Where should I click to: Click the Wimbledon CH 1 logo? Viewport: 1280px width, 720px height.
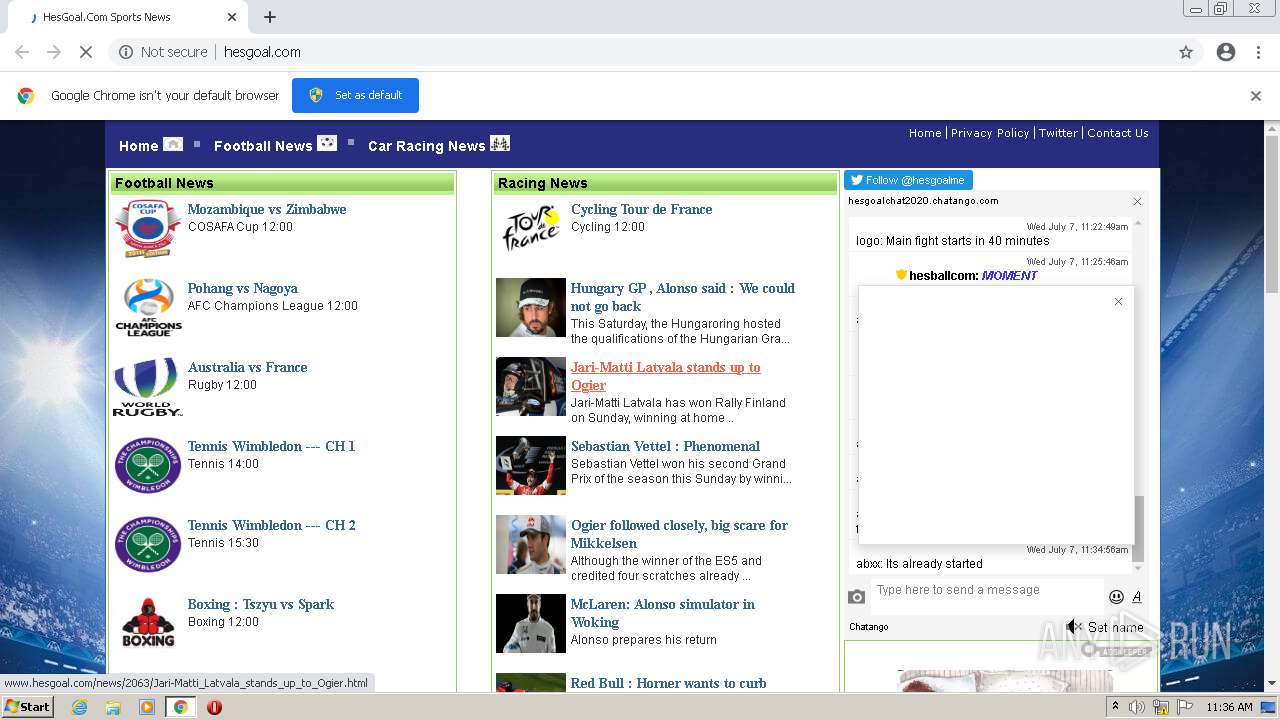click(x=148, y=465)
